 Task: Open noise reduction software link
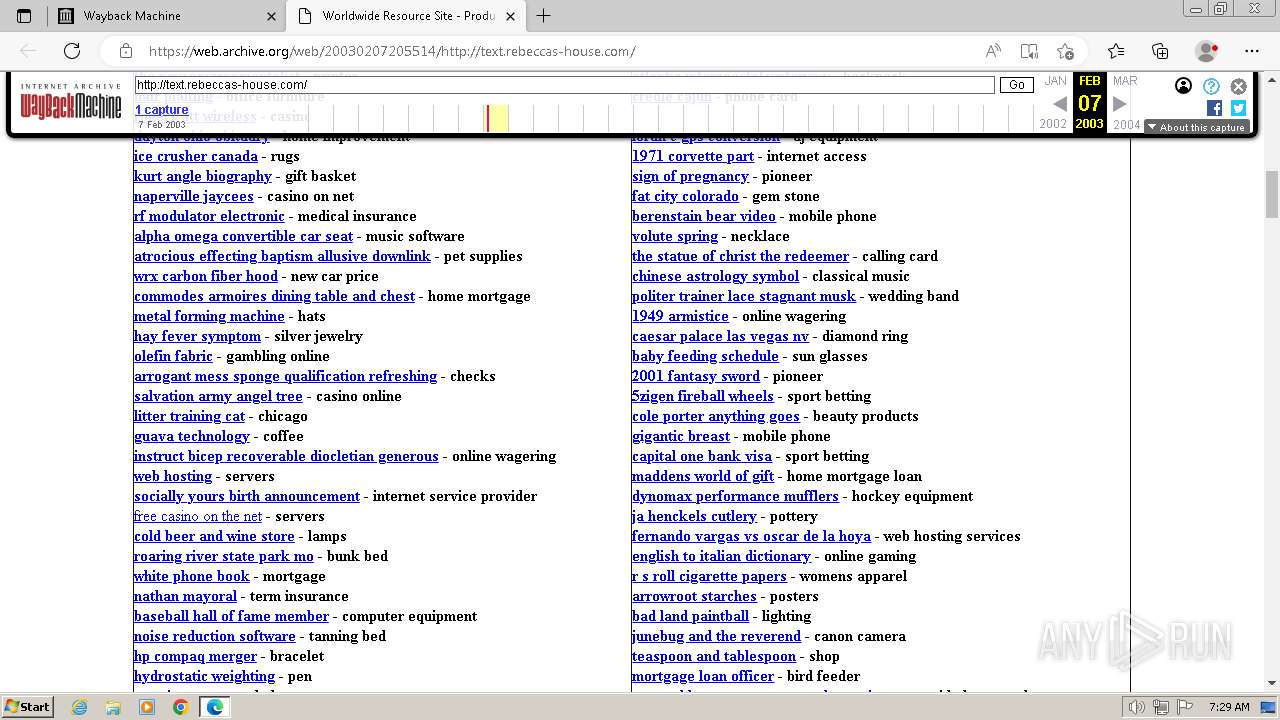215,636
